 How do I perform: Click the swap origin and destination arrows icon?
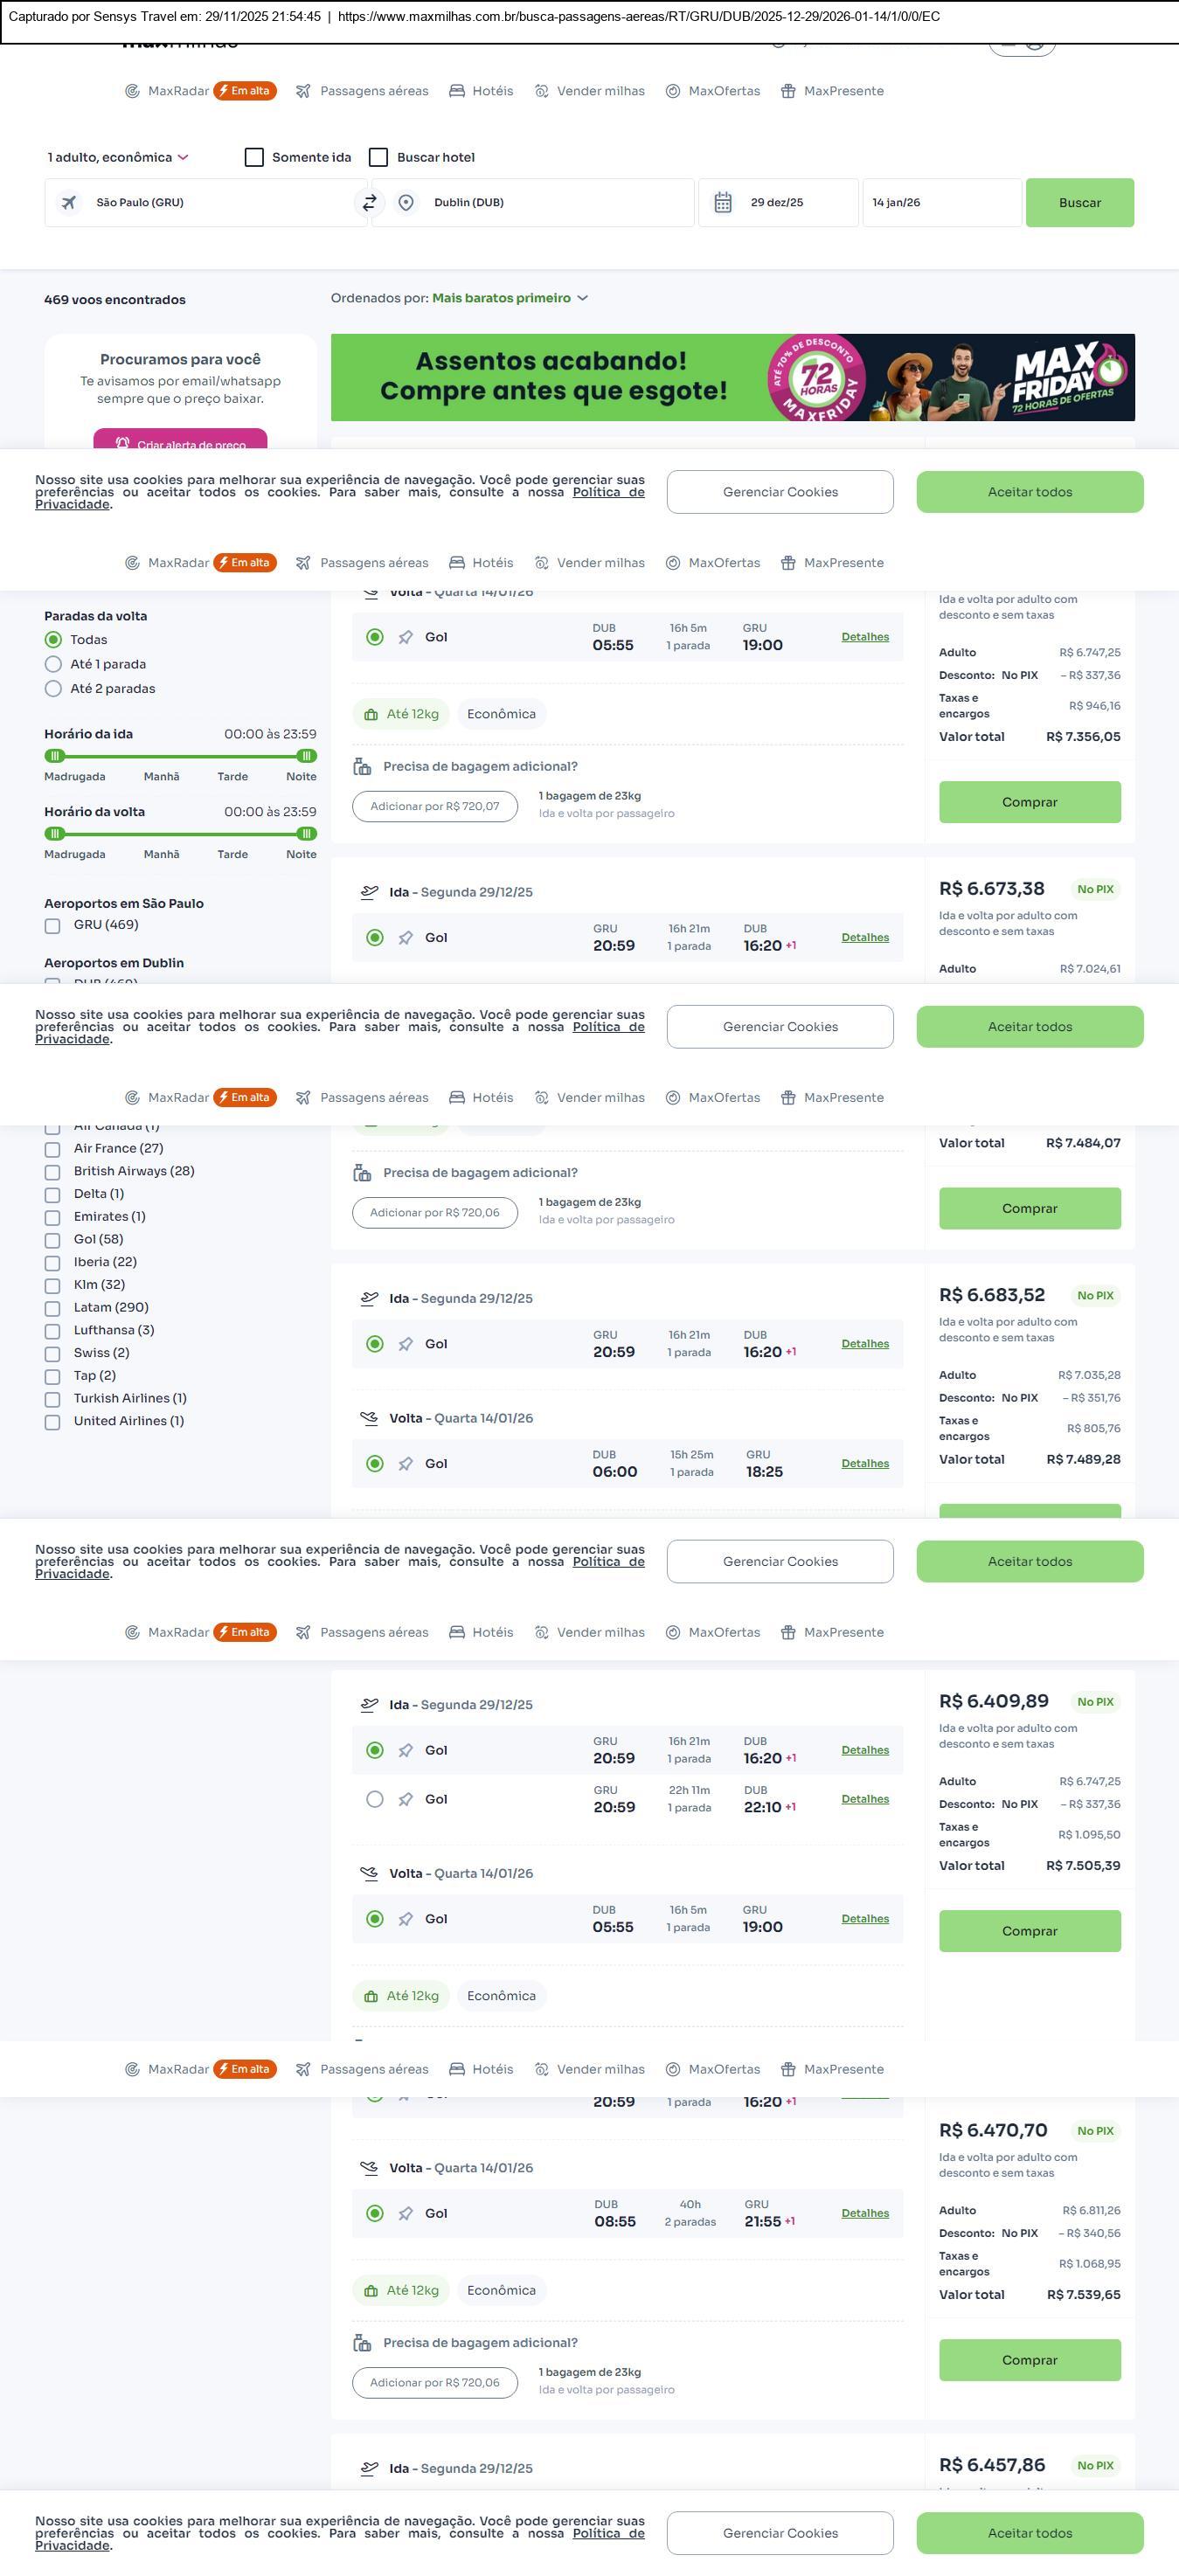click(369, 203)
